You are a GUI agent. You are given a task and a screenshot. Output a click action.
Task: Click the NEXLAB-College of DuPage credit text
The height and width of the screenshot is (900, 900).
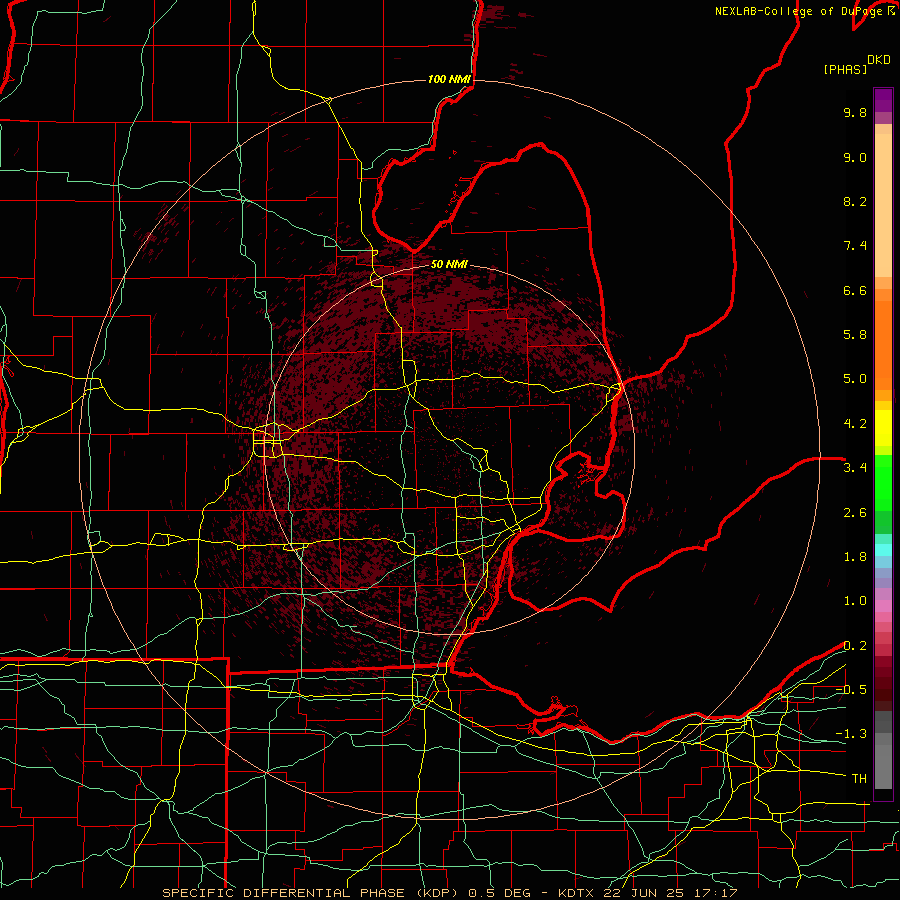799,11
